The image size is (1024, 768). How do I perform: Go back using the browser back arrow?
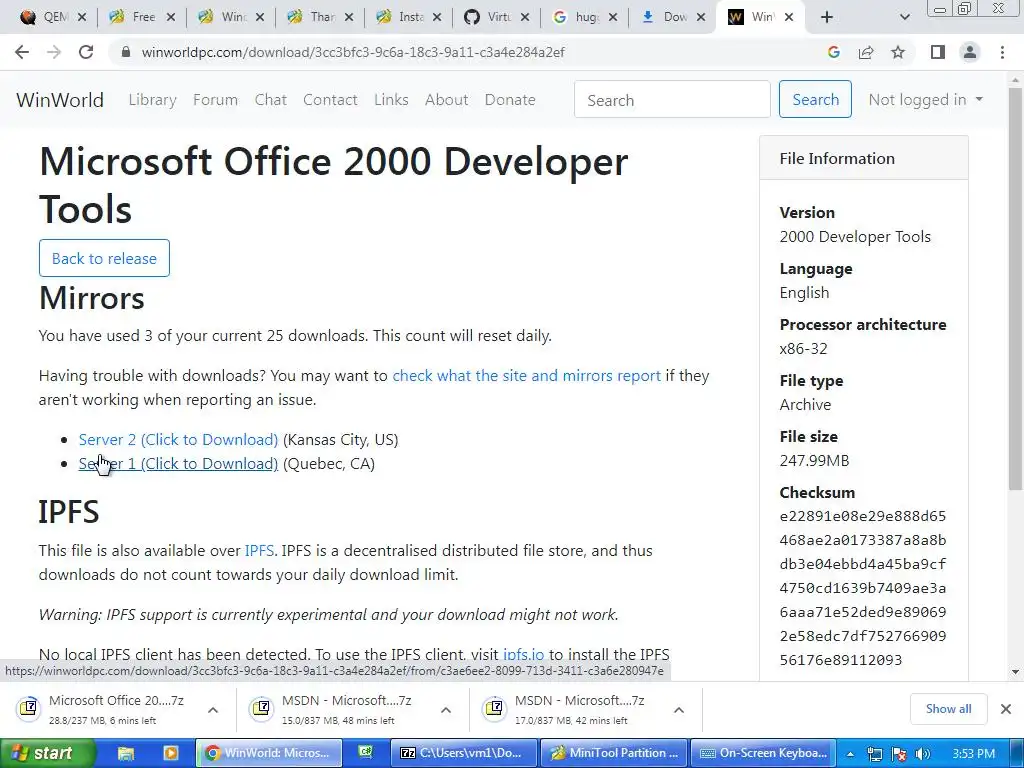[x=22, y=52]
